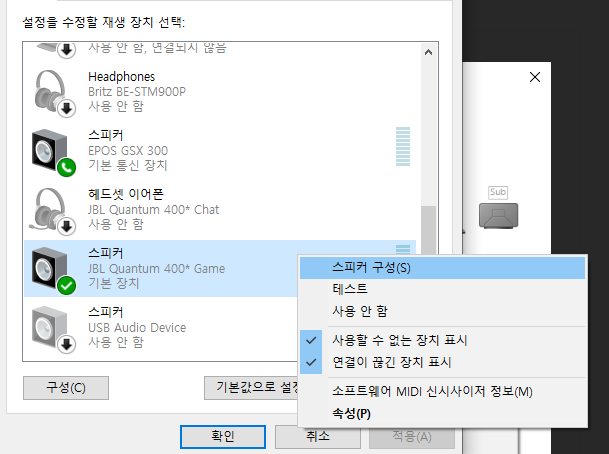Click the JBL Quantum 400 Game speaker icon
This screenshot has width=609, height=454.
(54, 270)
